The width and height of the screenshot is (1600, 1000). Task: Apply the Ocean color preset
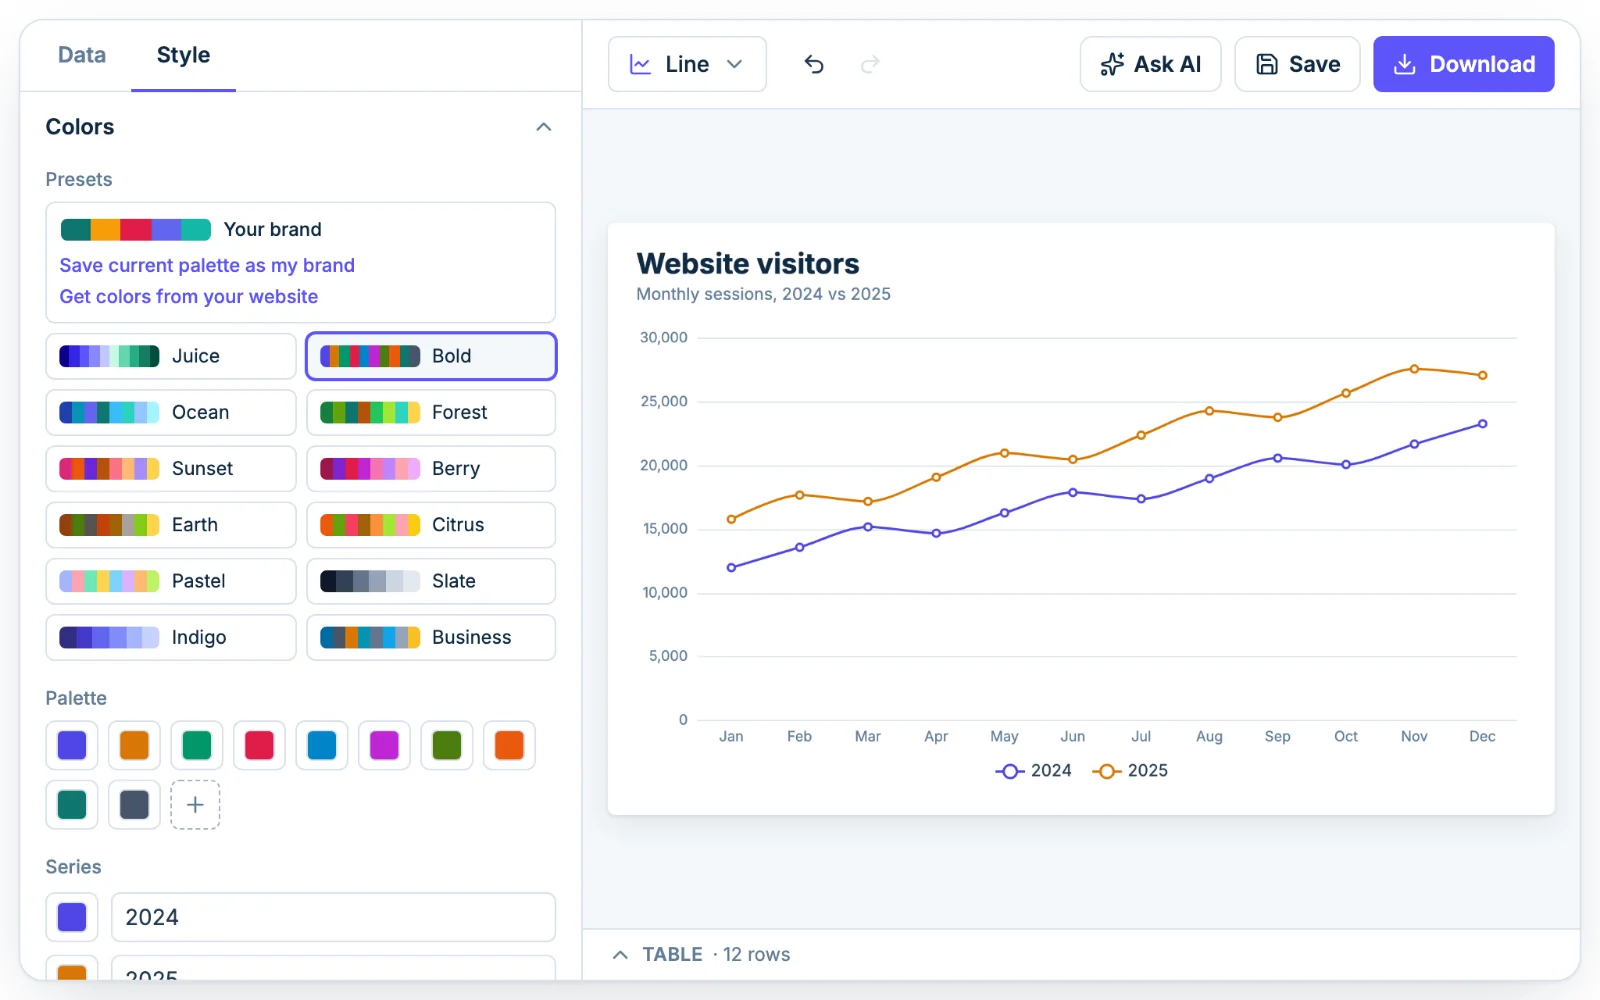pyautogui.click(x=171, y=412)
